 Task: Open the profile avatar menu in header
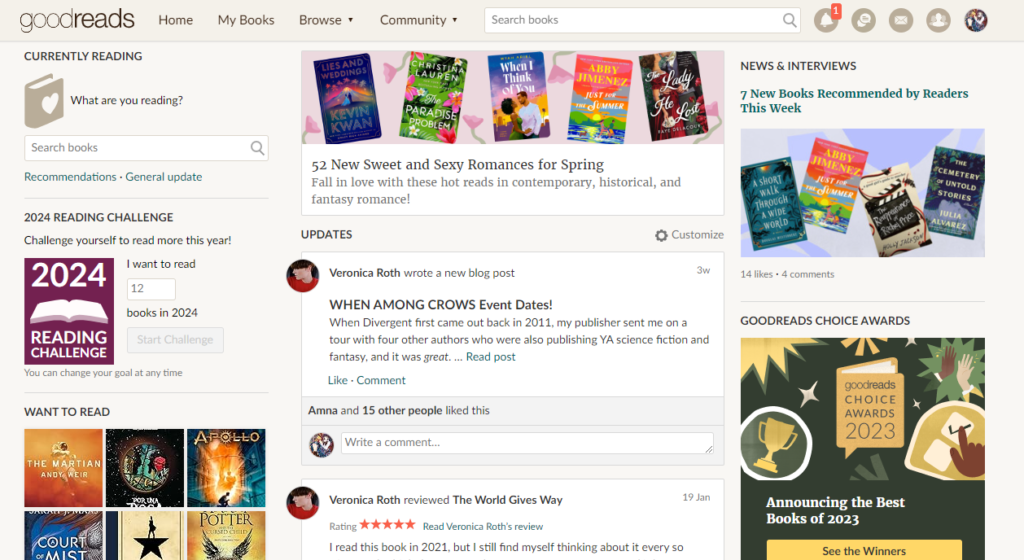pyautogui.click(x=976, y=20)
